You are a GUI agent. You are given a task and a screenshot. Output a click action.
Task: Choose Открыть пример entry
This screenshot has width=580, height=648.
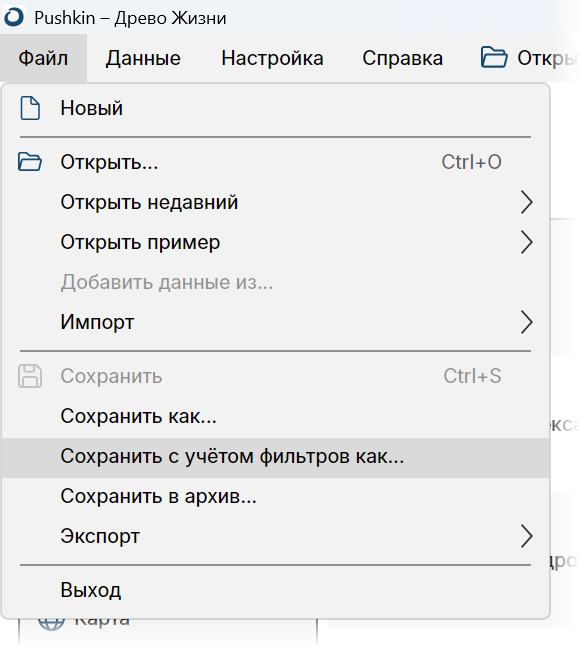pos(276,242)
